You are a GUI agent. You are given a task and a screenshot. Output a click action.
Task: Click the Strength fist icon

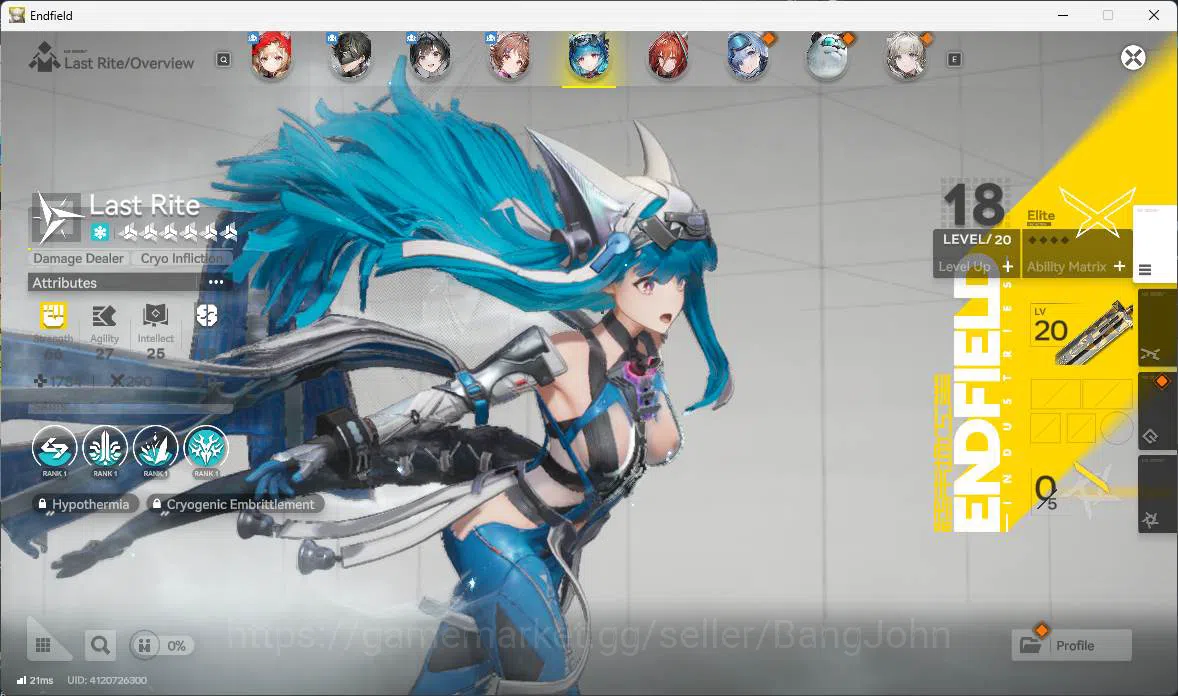[53, 316]
